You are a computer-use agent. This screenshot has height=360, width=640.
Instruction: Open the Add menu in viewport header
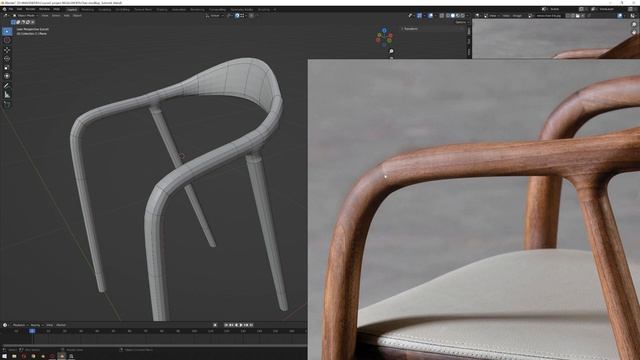point(67,16)
